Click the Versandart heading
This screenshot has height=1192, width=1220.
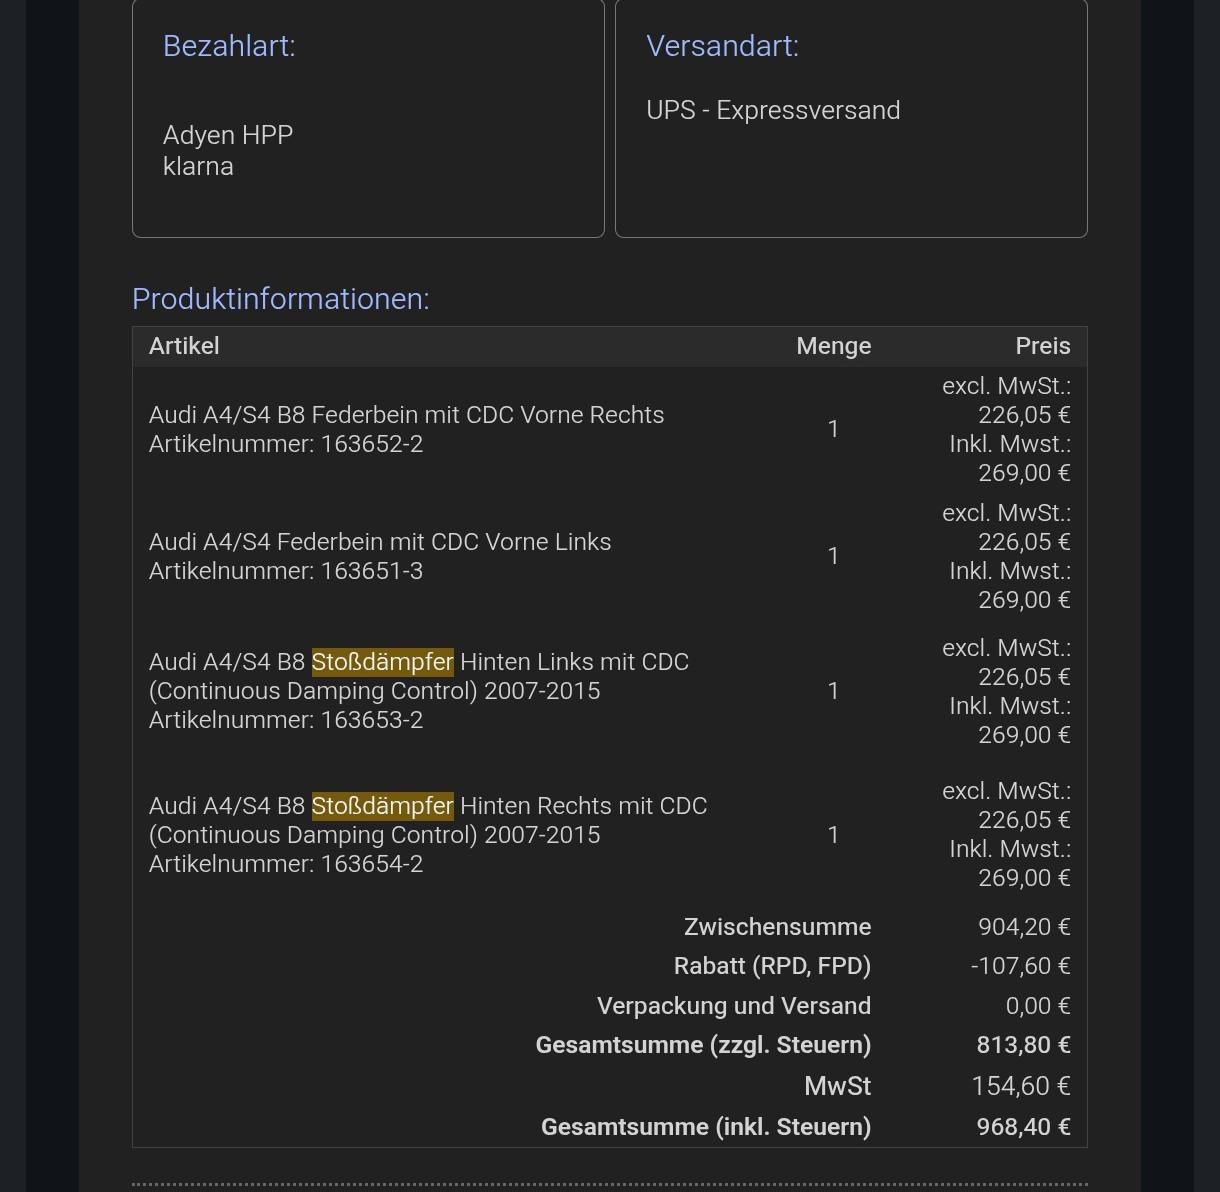point(722,46)
